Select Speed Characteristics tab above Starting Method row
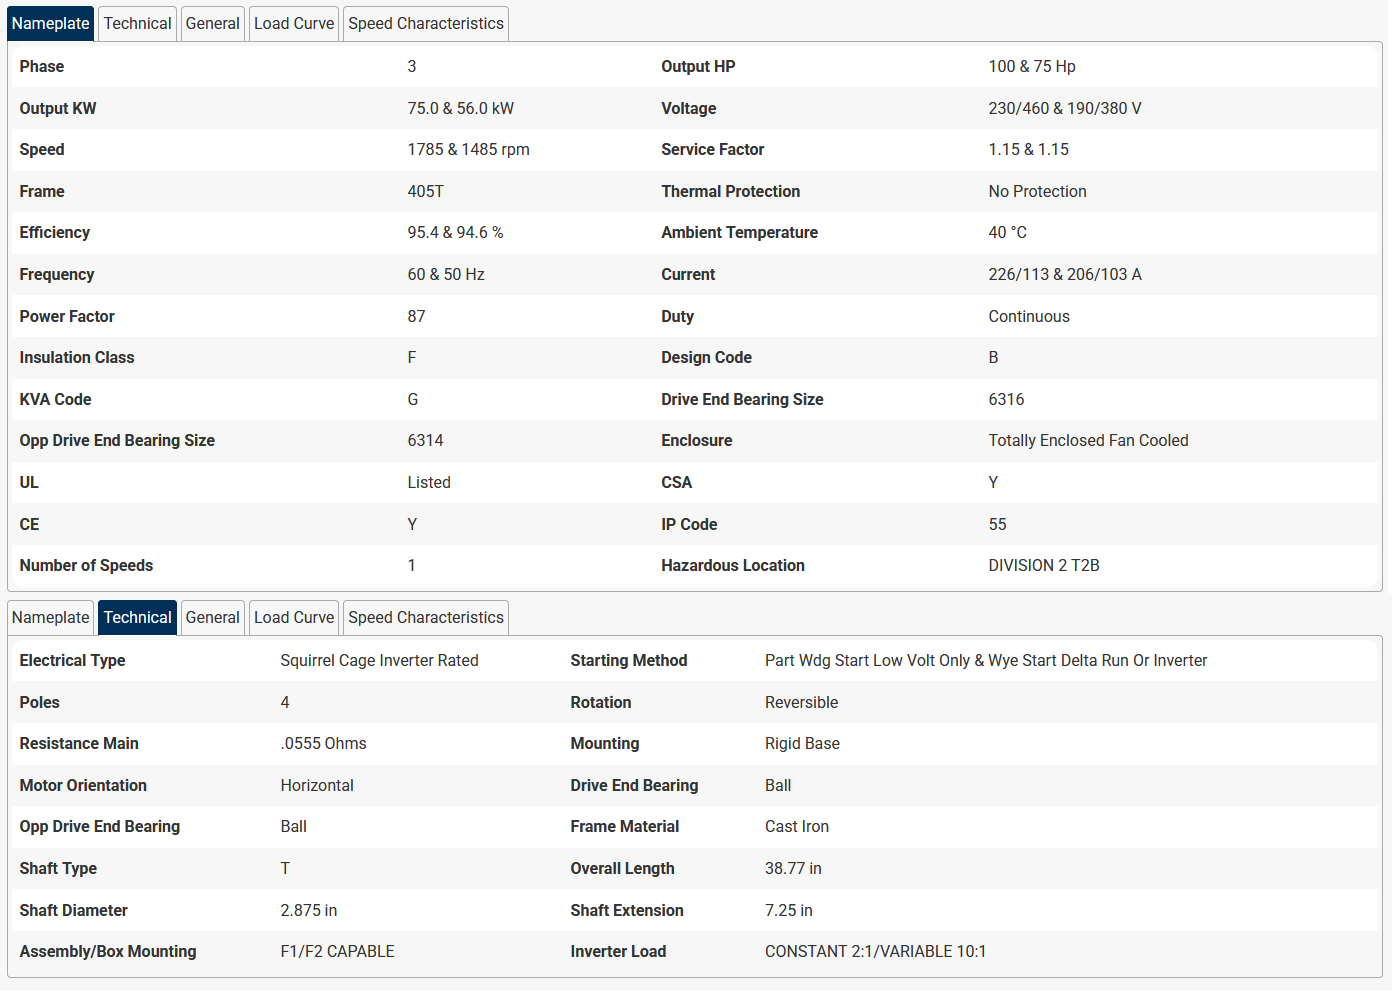 425,617
